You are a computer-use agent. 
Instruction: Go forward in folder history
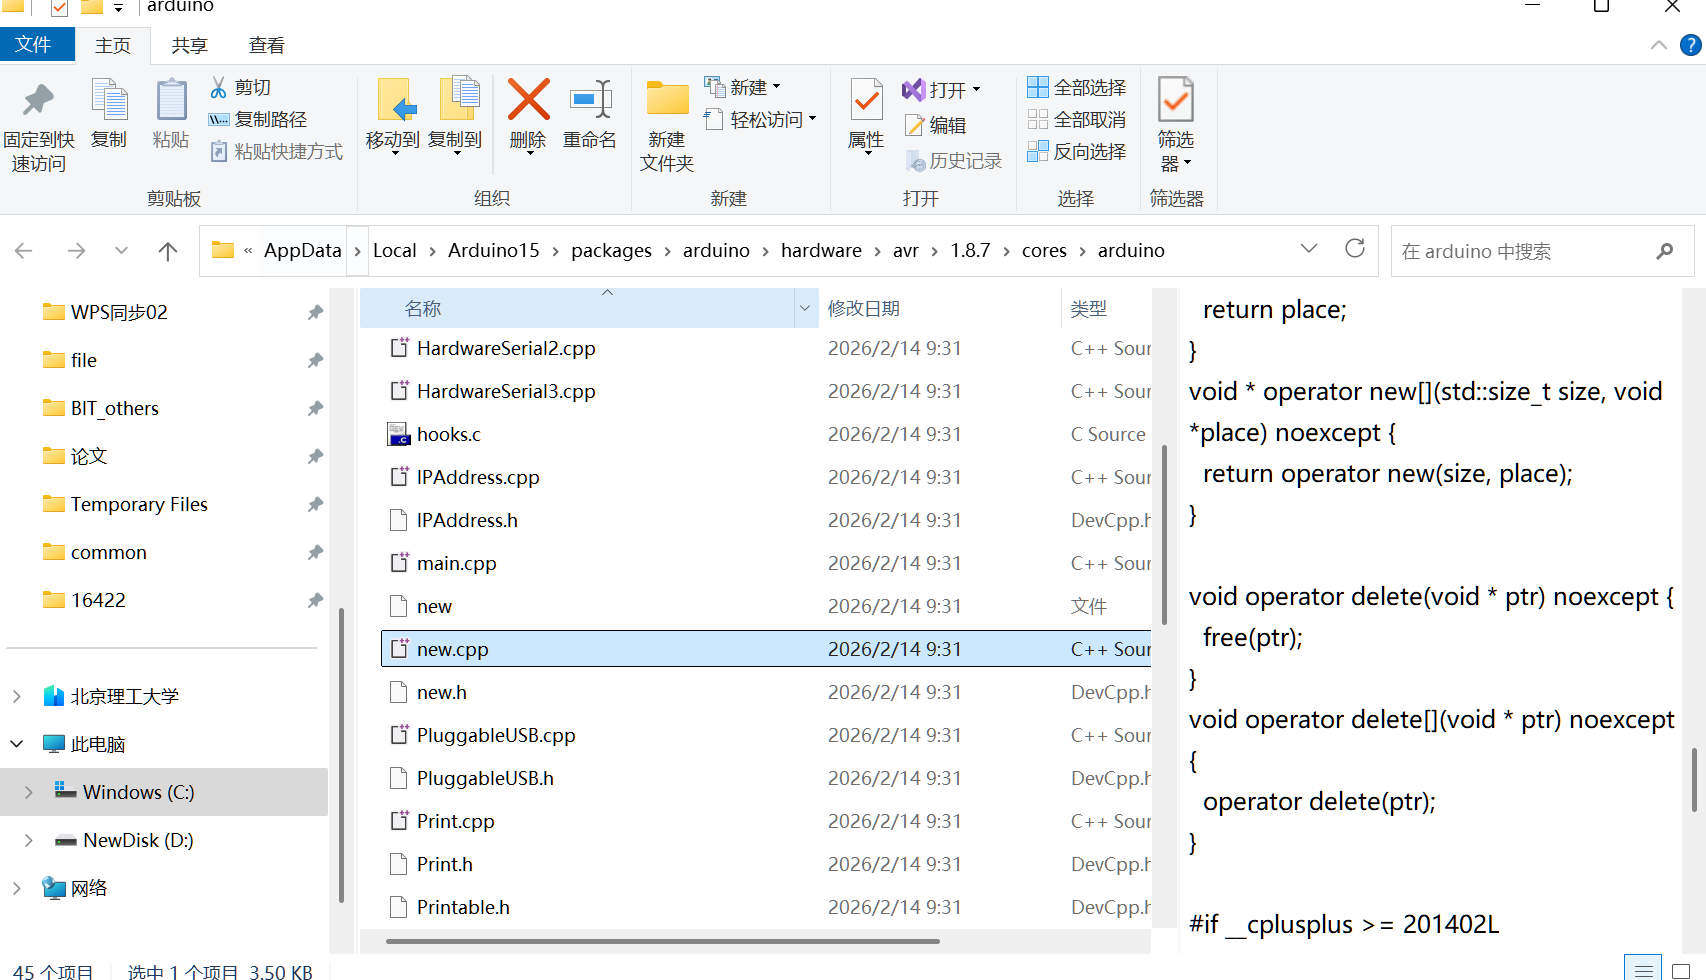pos(76,251)
